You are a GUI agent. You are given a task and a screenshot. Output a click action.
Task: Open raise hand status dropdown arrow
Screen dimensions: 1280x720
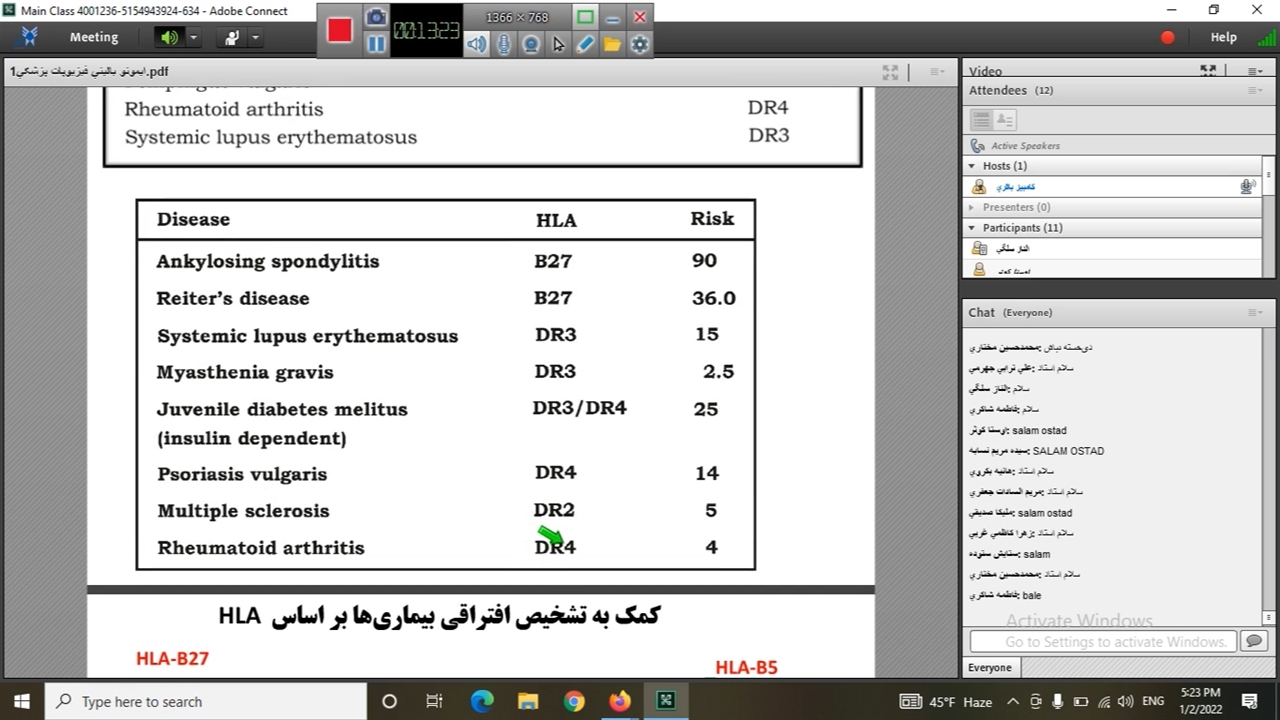[x=255, y=37]
